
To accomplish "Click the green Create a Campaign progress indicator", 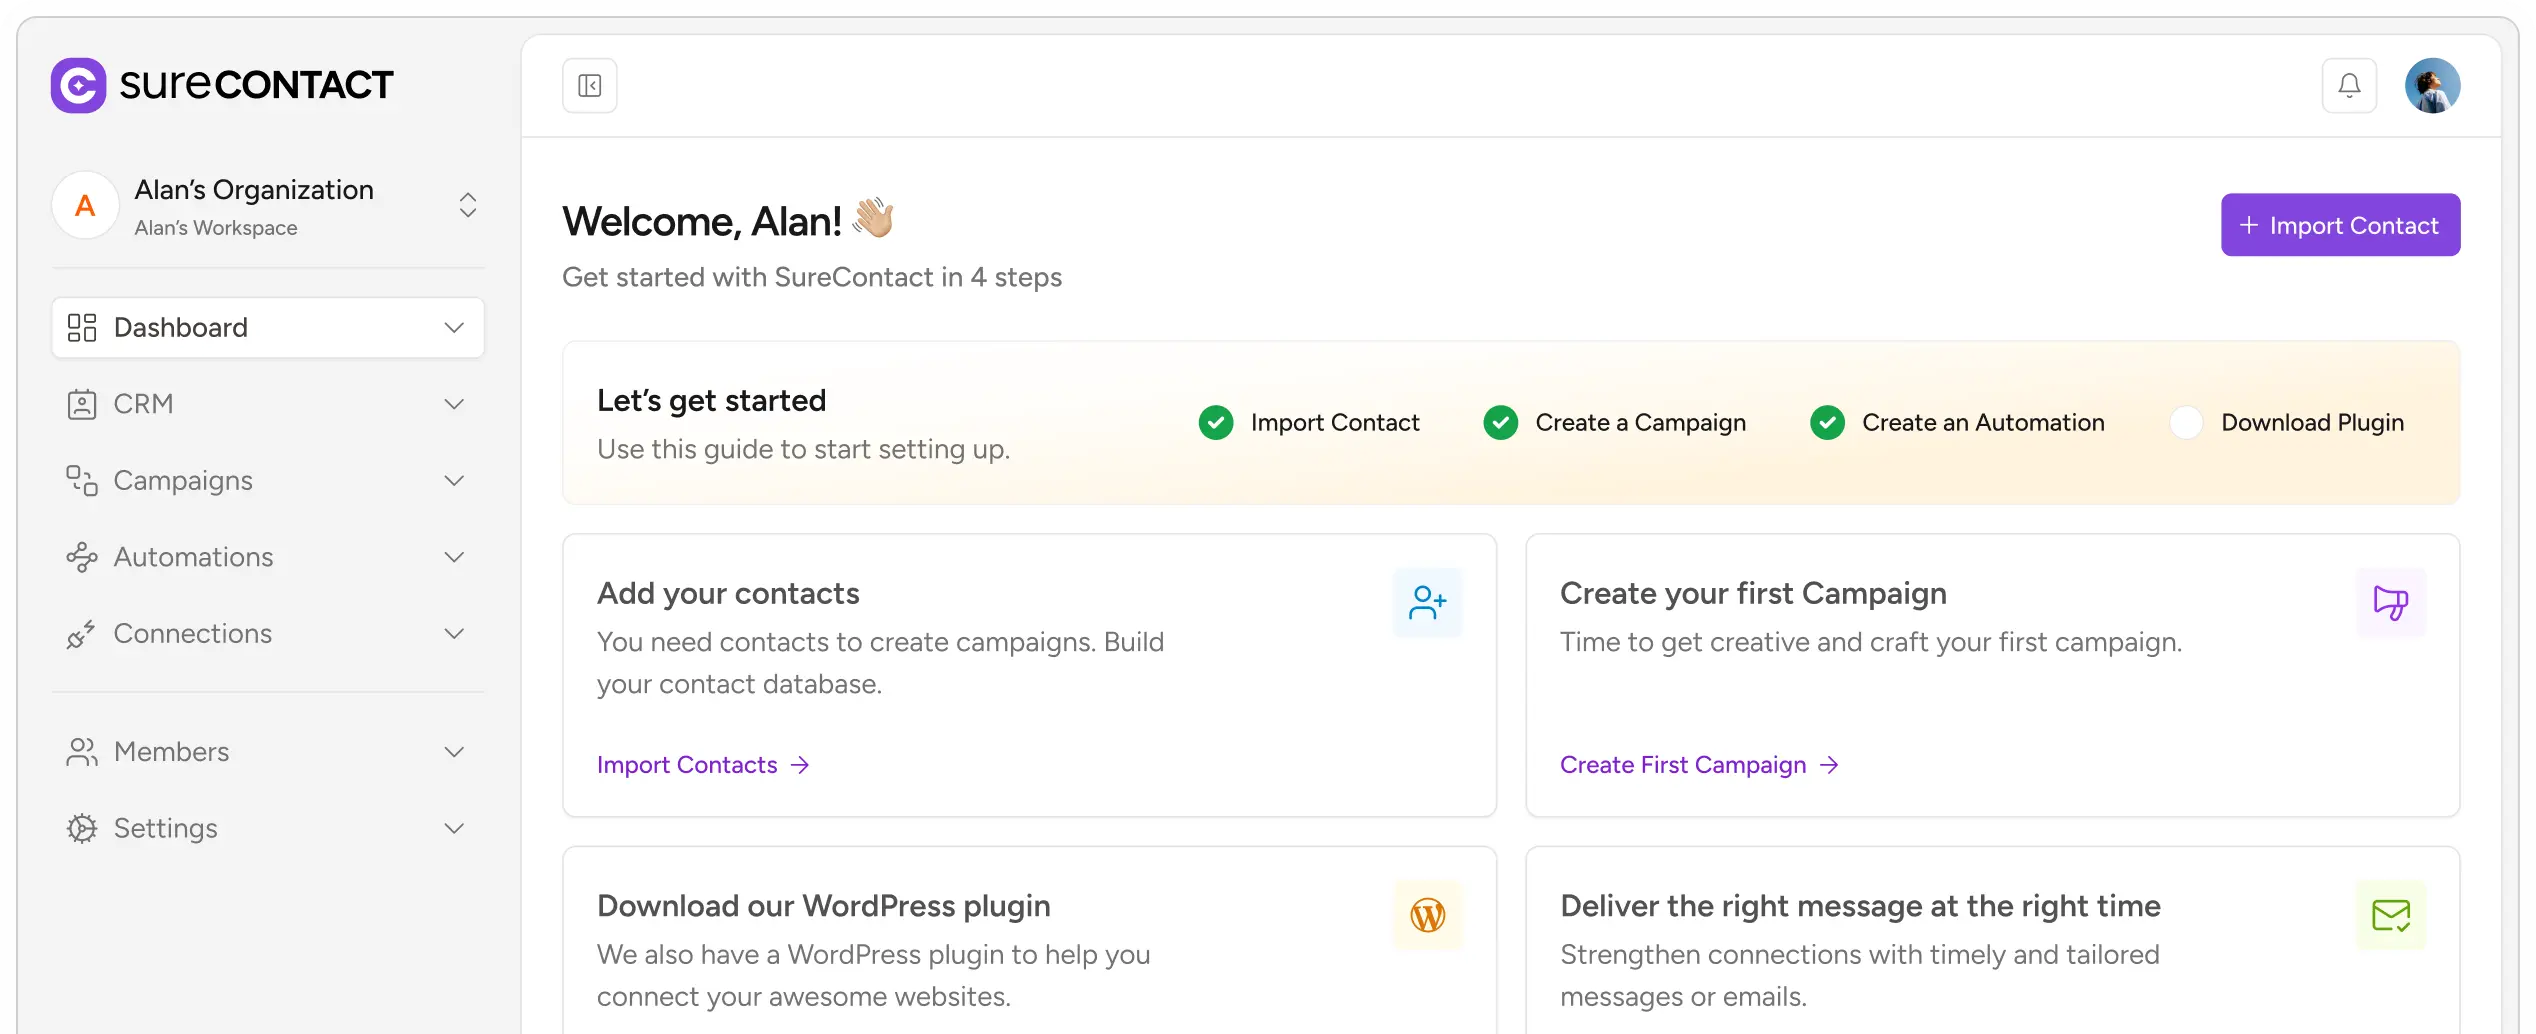I will (x=1500, y=422).
